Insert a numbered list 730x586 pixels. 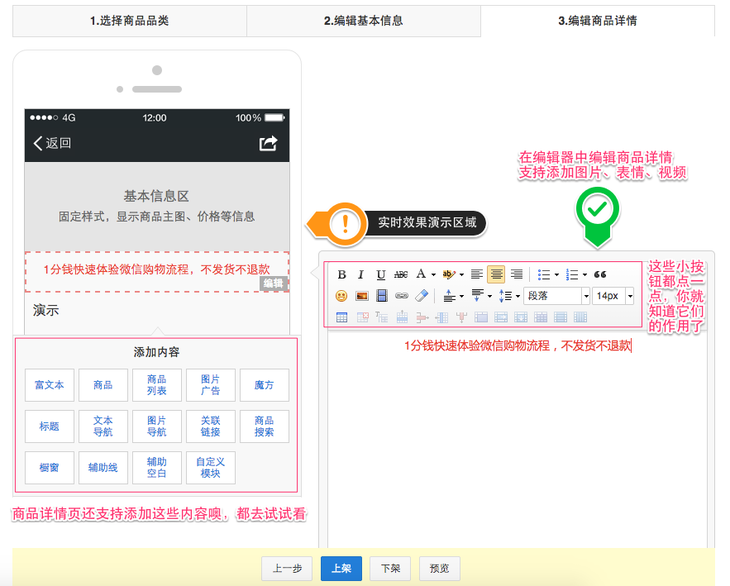pos(572,275)
